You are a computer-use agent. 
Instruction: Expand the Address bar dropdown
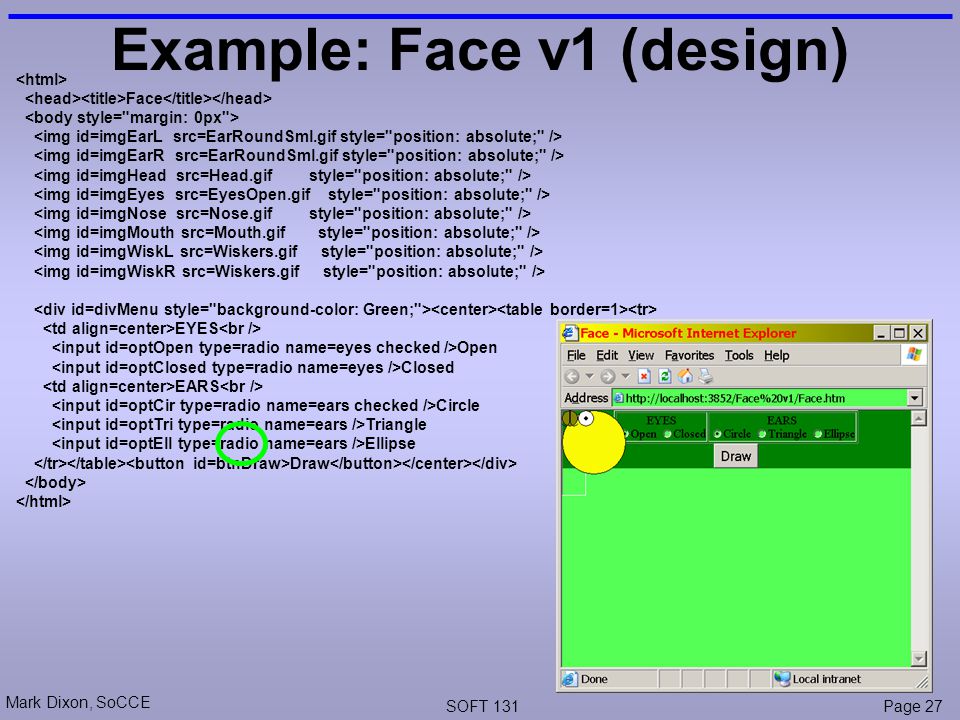(x=915, y=399)
